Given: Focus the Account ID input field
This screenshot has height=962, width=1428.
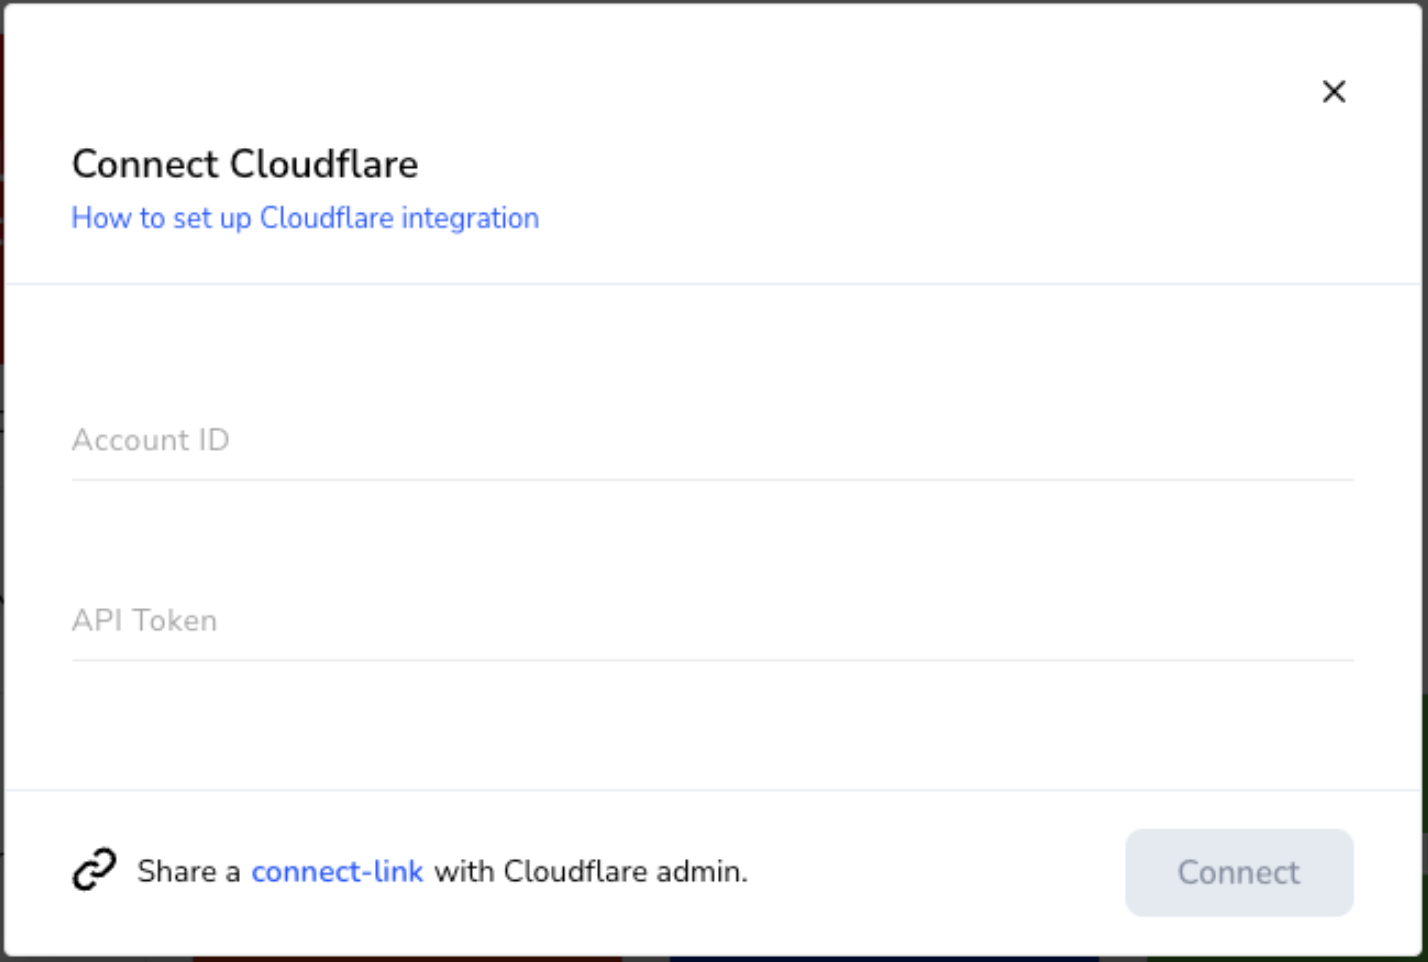Looking at the screenshot, I should [x=712, y=440].
